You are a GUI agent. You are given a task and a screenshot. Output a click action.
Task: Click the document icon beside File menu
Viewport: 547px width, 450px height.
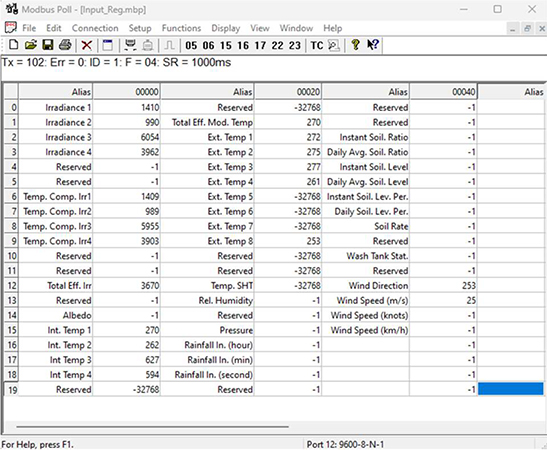[10, 28]
